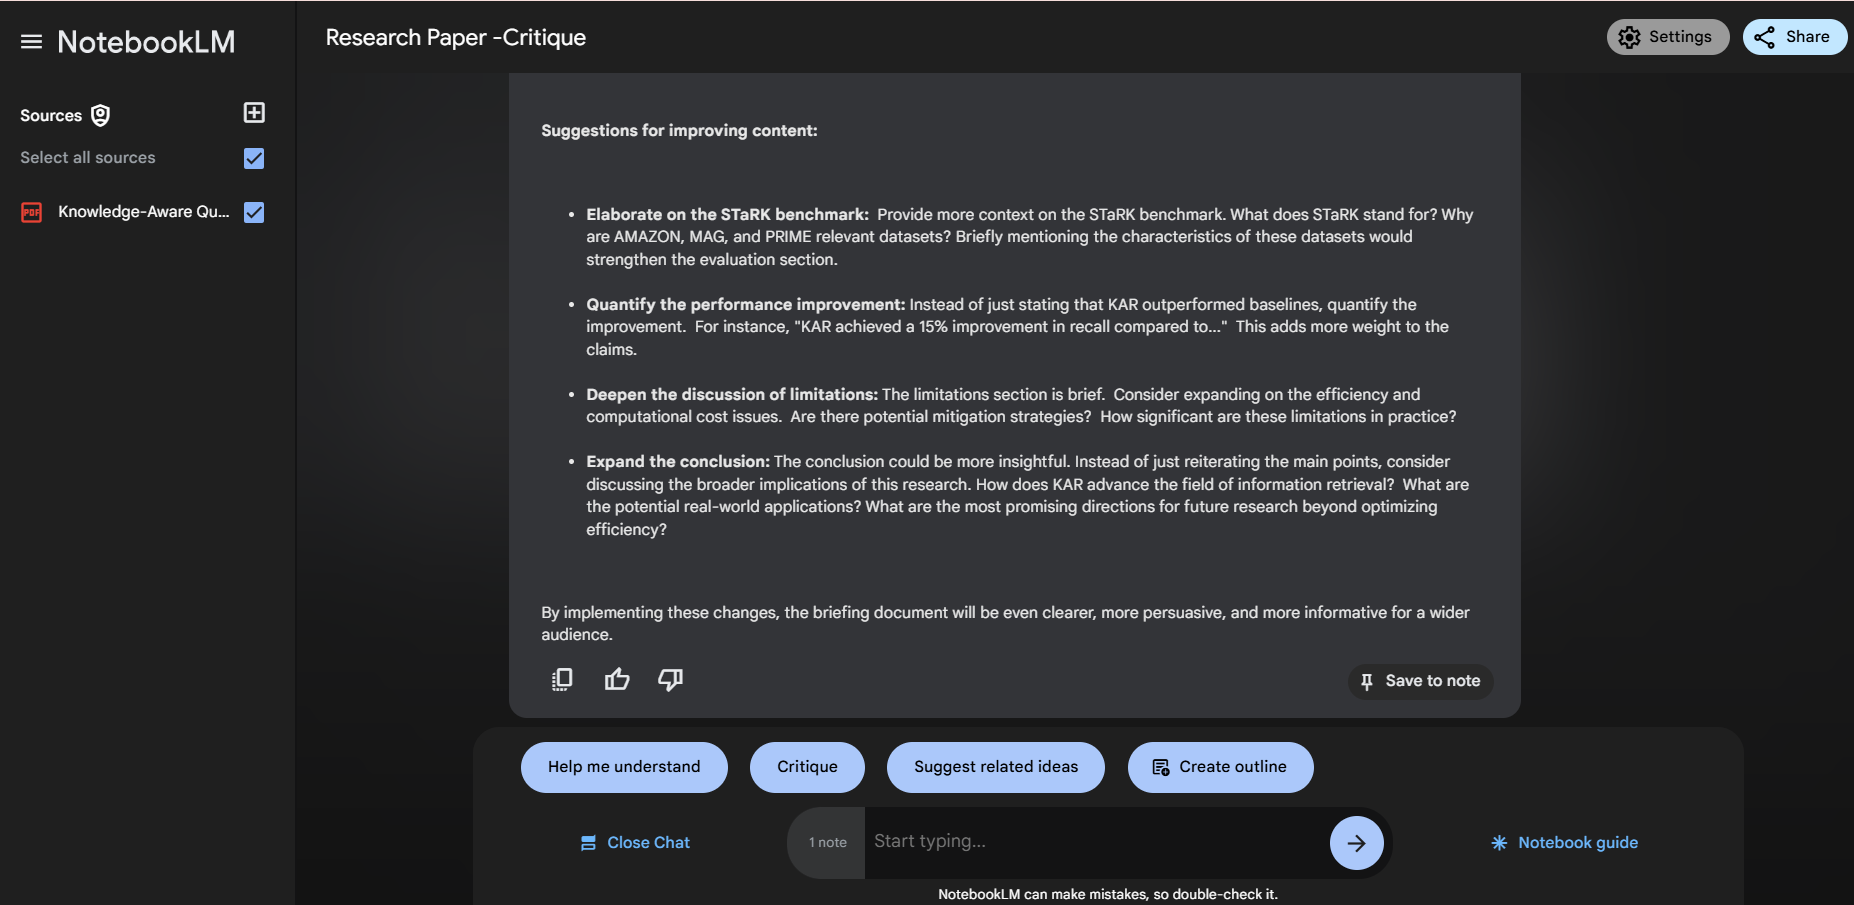Uncheck the Knowledge-Aware Qu... source checkbox

tap(254, 212)
